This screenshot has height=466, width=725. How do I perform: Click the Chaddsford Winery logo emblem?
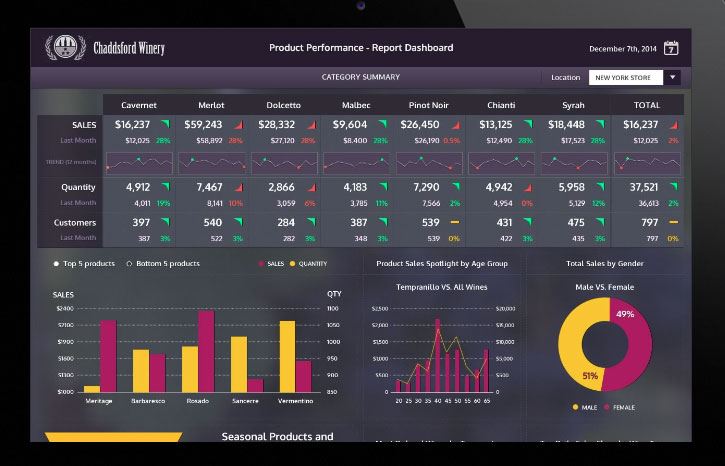[x=65, y=47]
